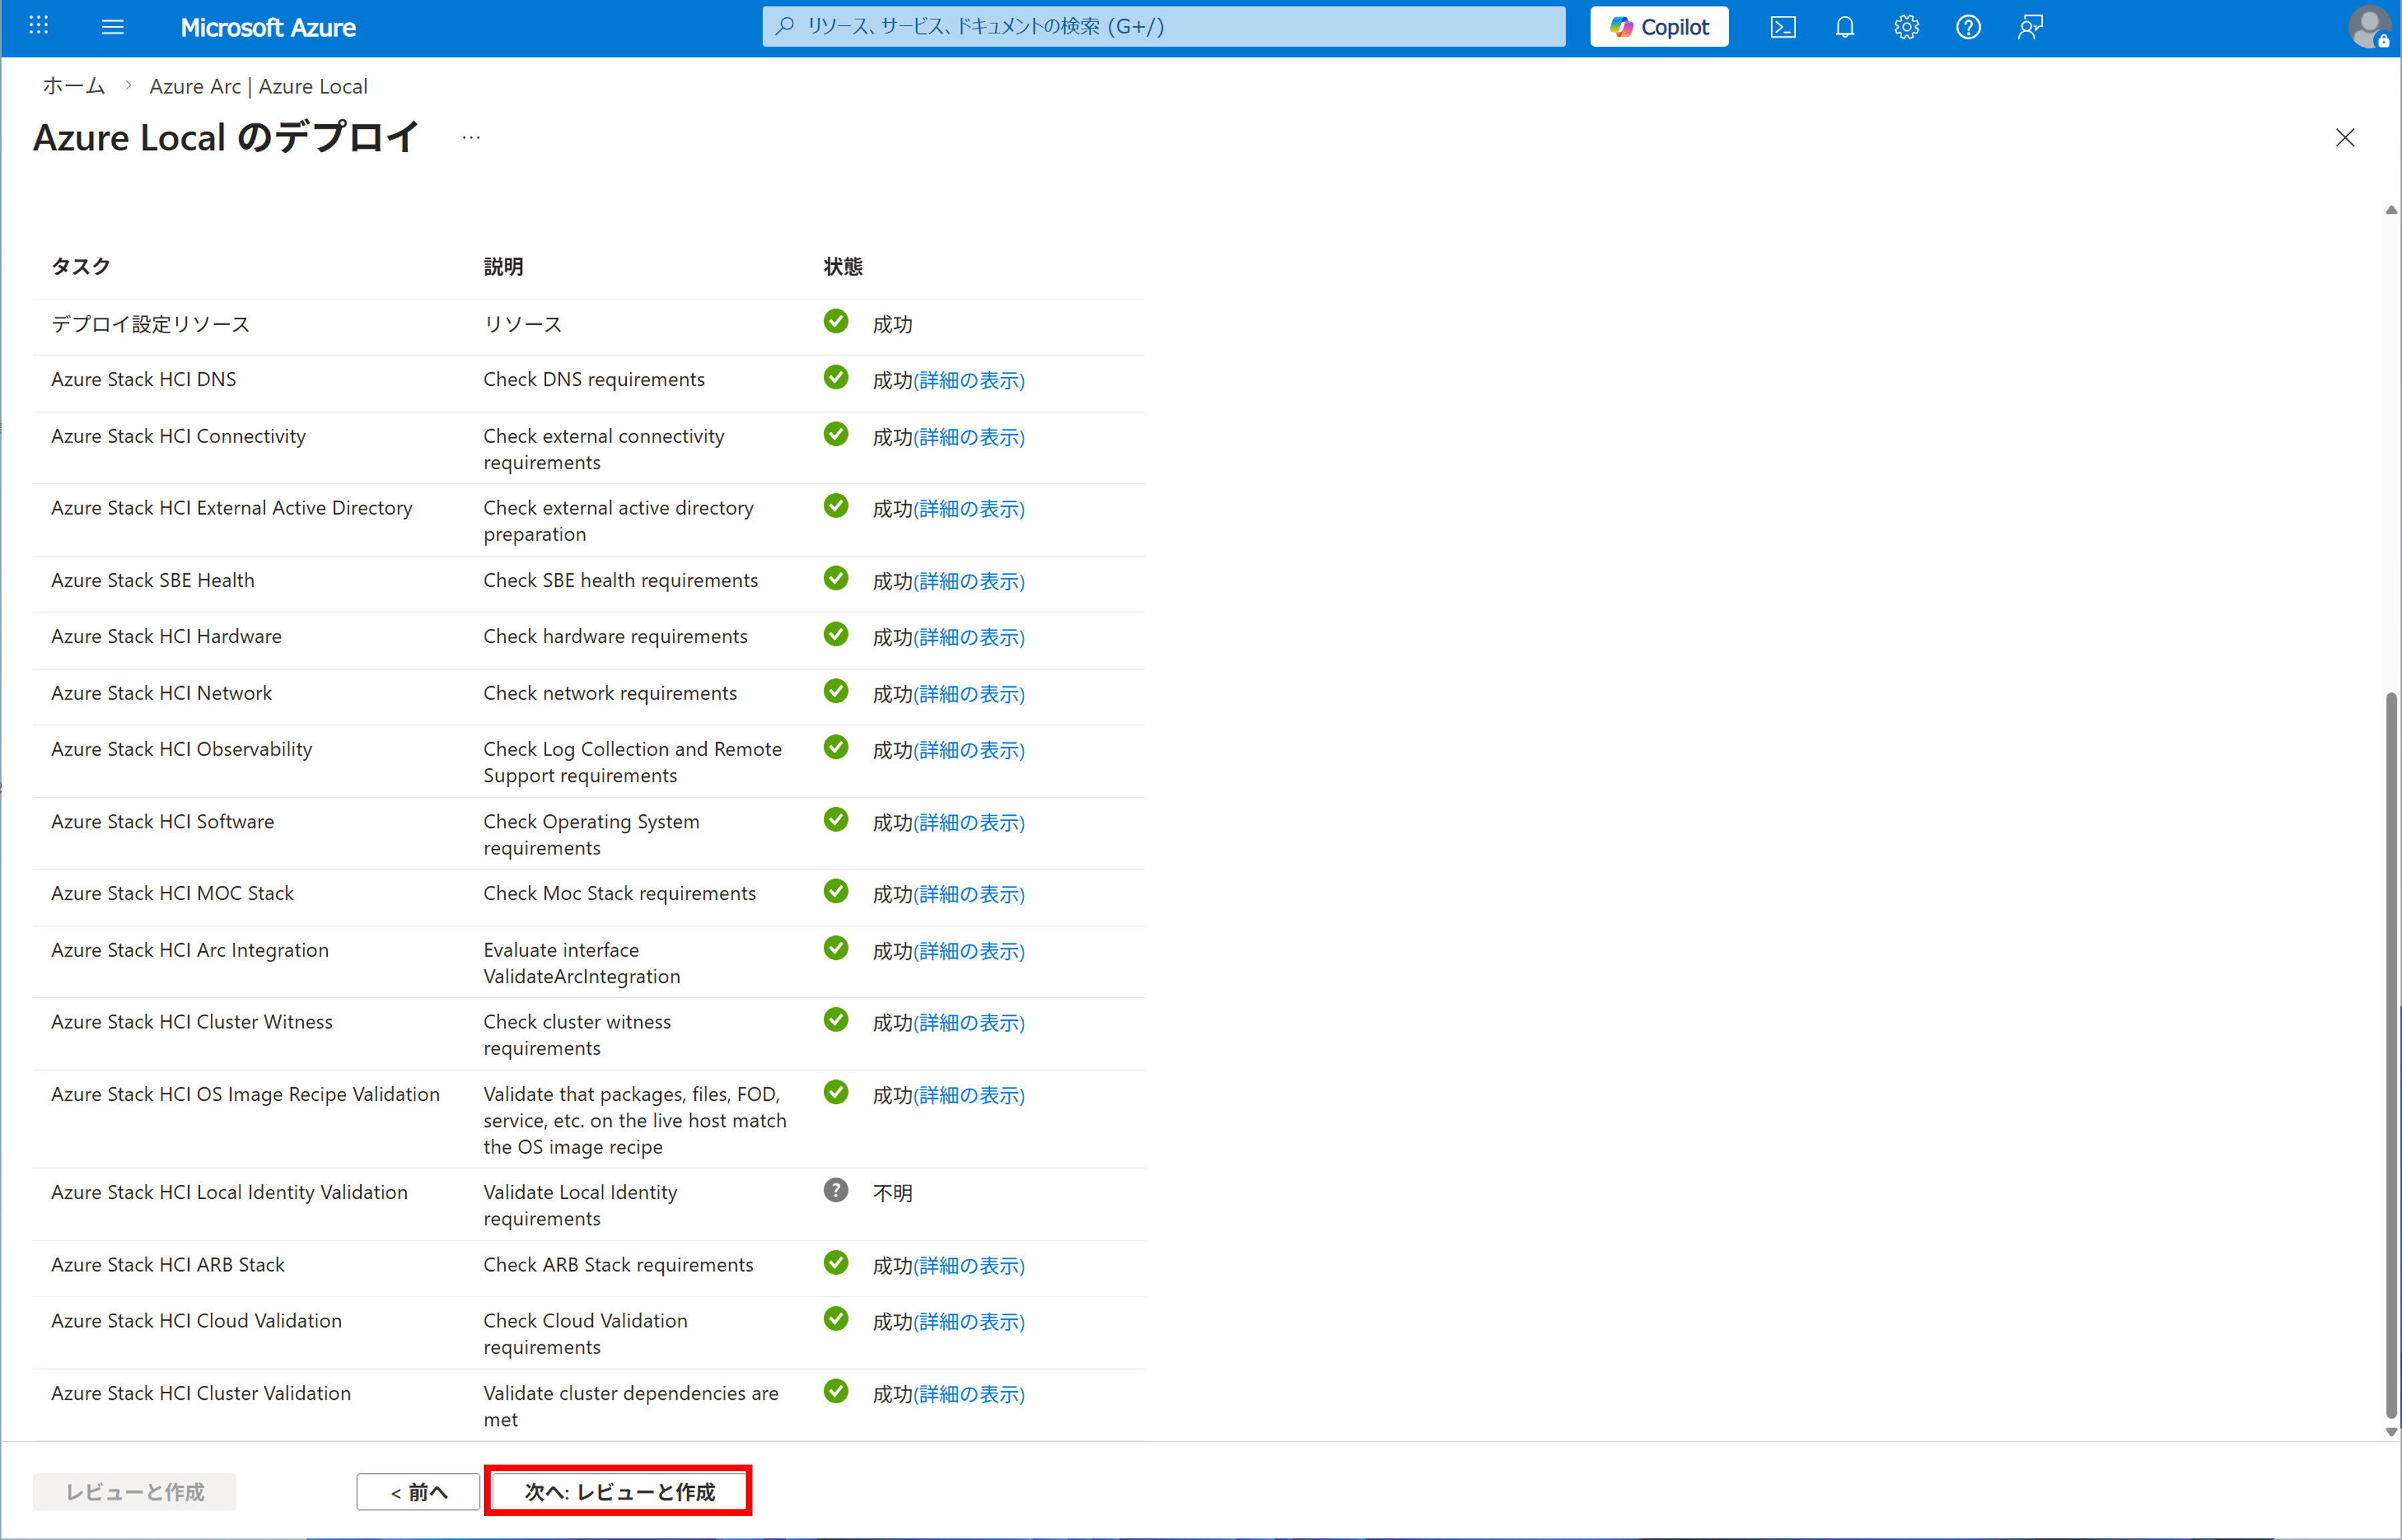Open the user account avatar
Image resolution: width=2402 pixels, height=1540 pixels.
click(x=2367, y=27)
